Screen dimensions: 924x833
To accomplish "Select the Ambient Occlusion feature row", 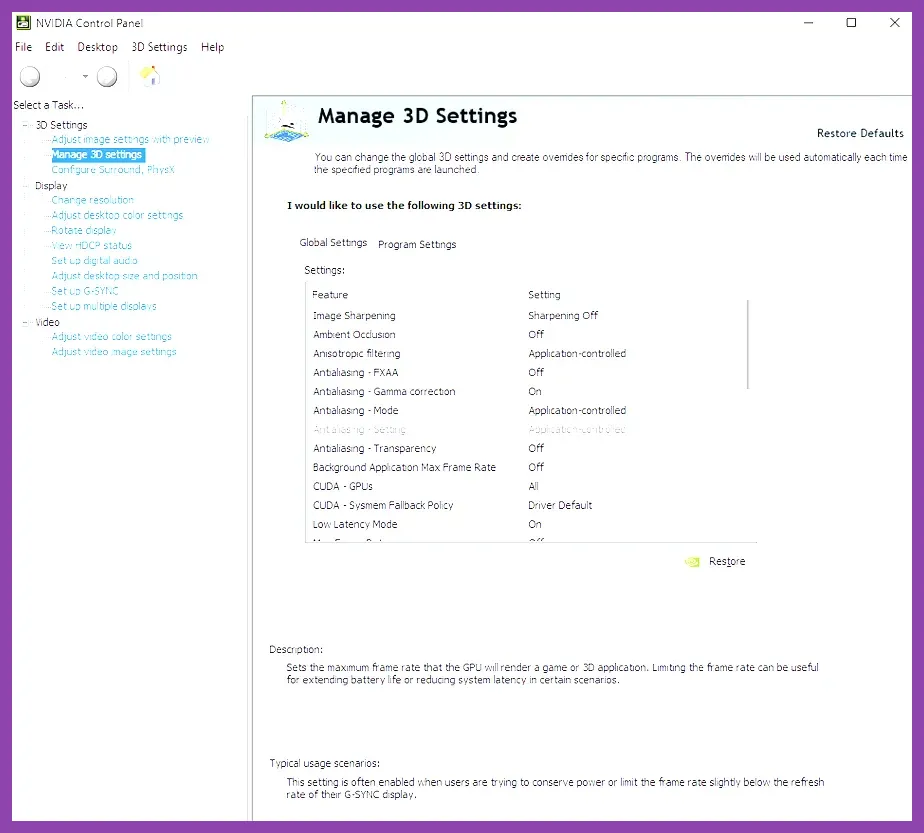I will click(x=526, y=335).
